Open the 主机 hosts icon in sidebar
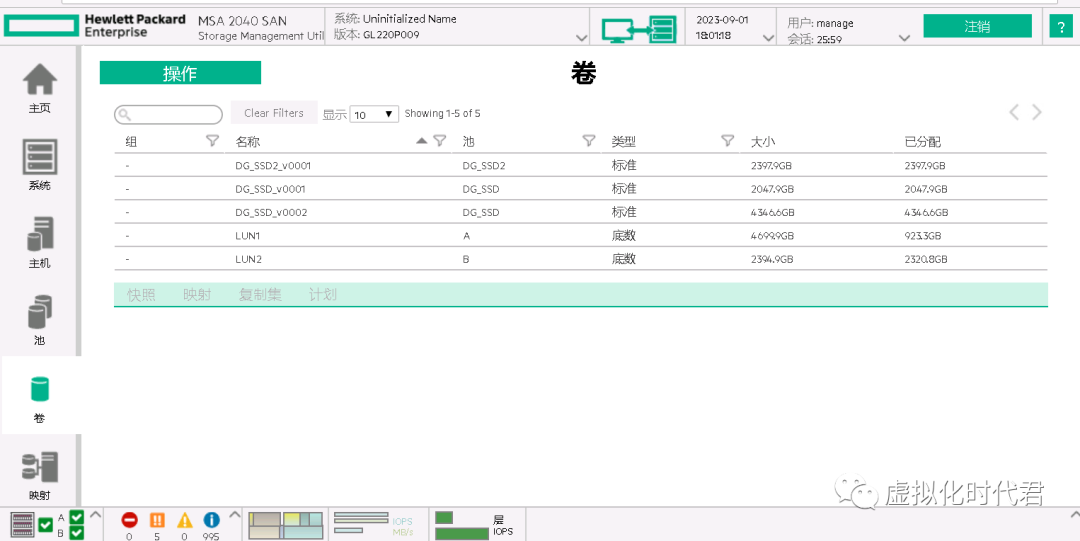Screen dimensions: 1080x541 pyautogui.click(x=40, y=234)
